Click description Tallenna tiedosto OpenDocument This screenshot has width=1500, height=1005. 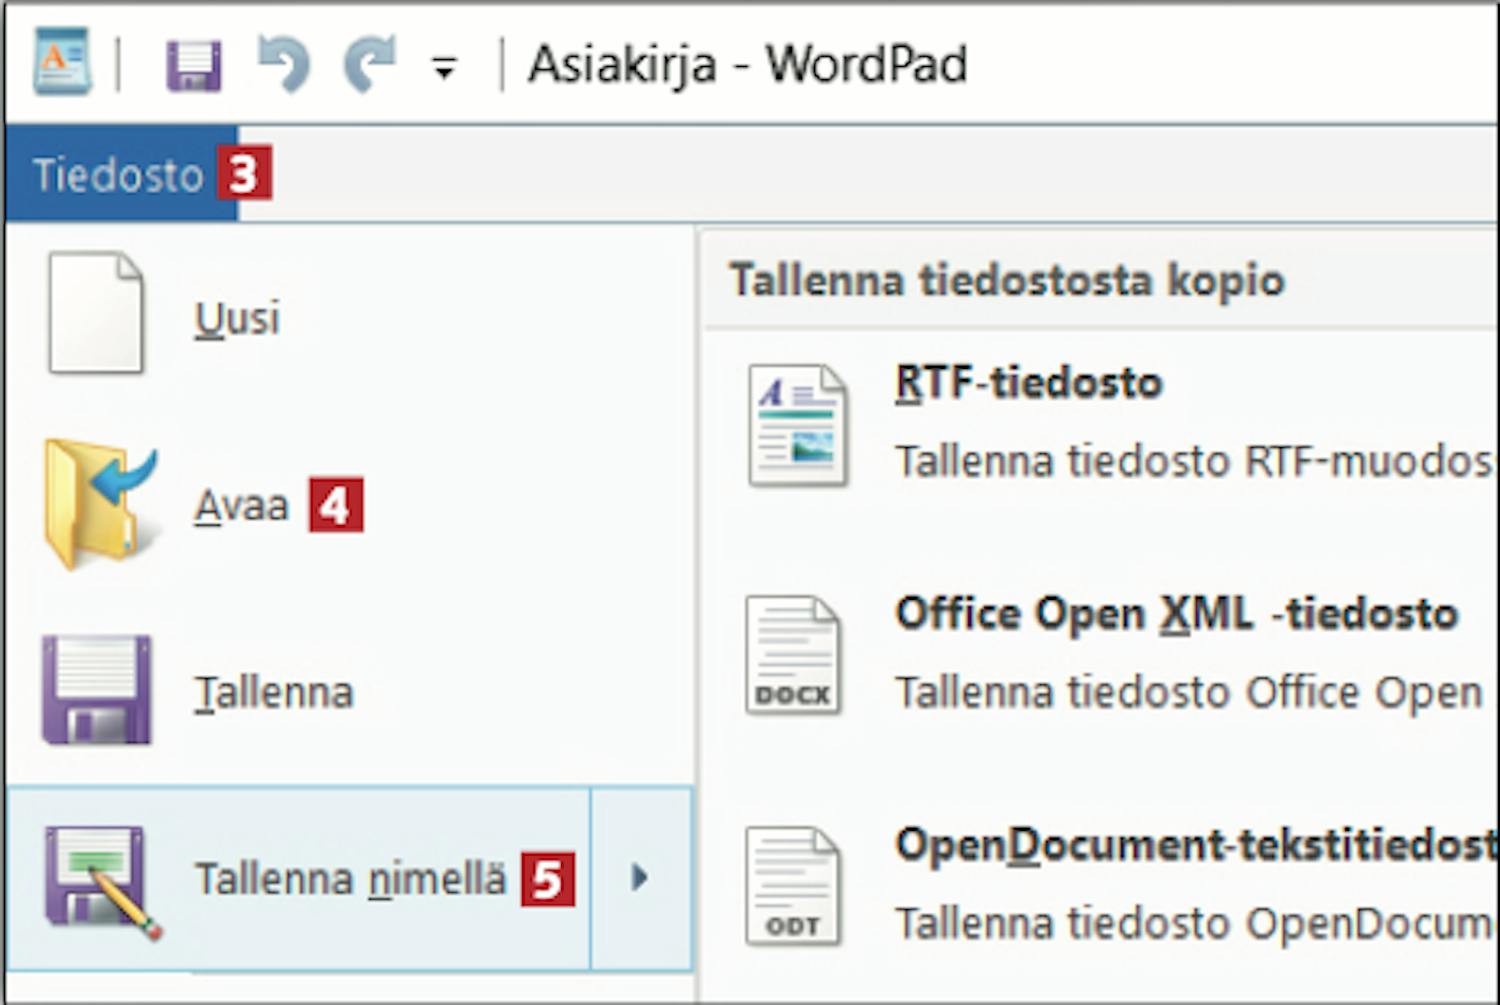tap(1196, 924)
